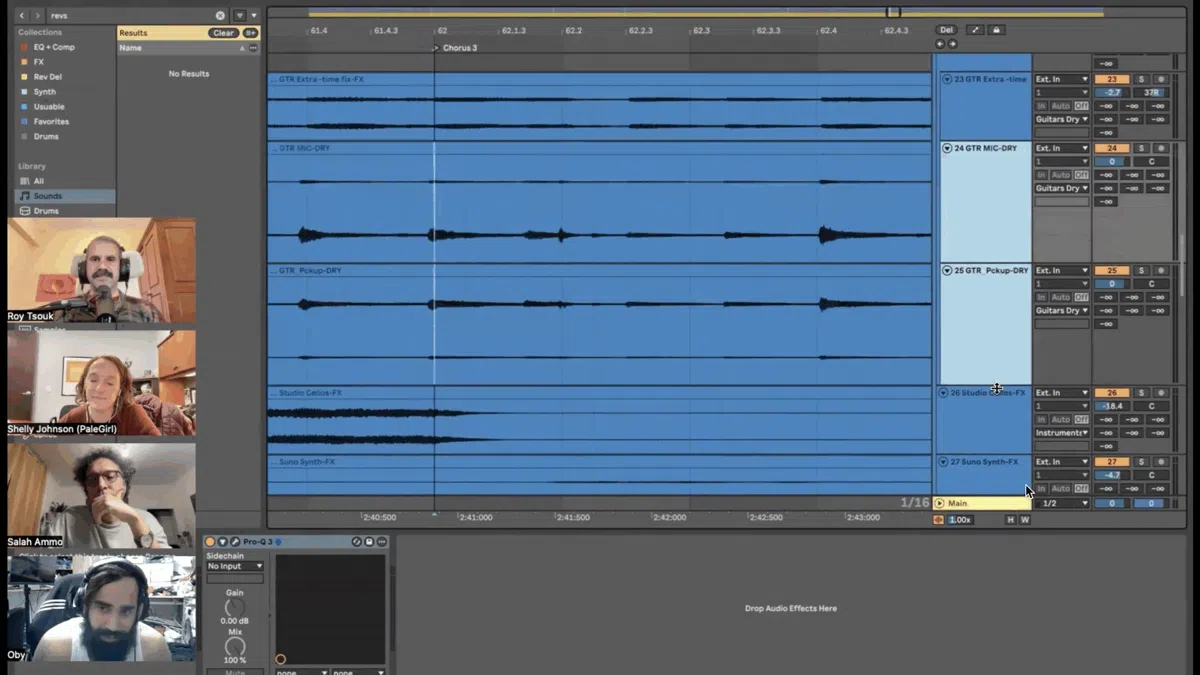
Task: Solo track 23 GTR Extra-time
Action: (x=1141, y=79)
